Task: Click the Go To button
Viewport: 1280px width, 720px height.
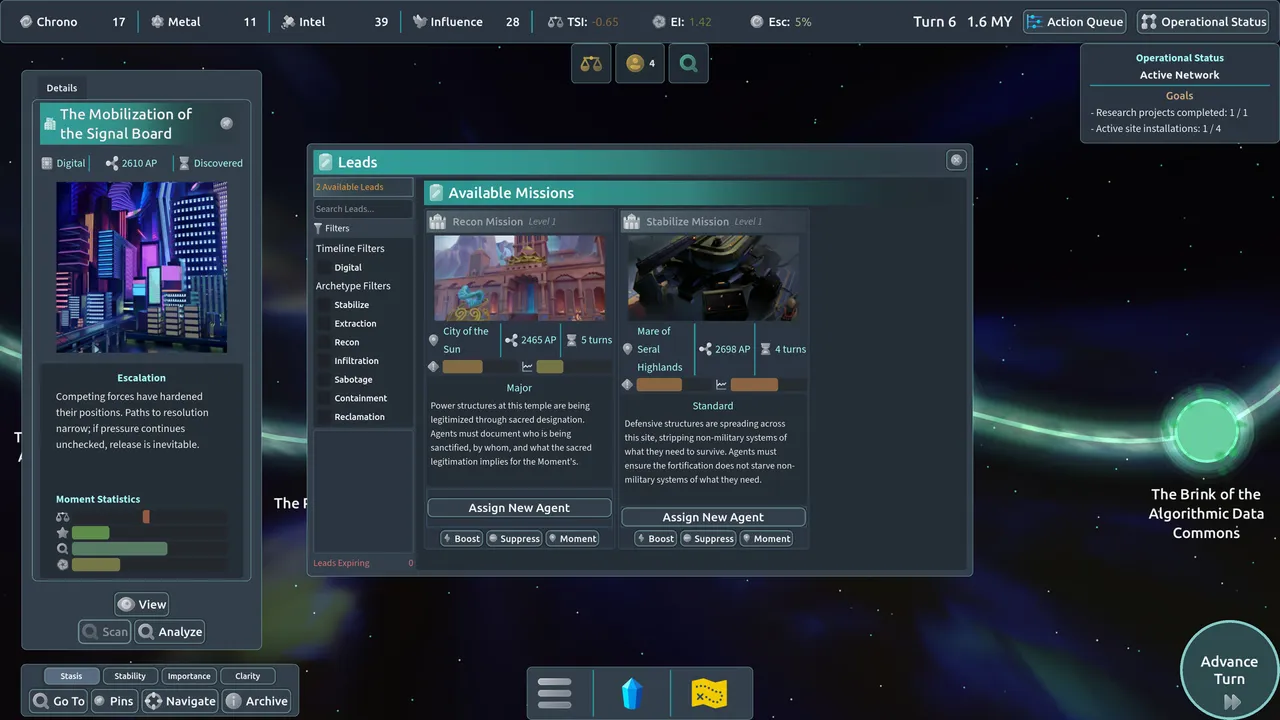Action: (x=58, y=701)
